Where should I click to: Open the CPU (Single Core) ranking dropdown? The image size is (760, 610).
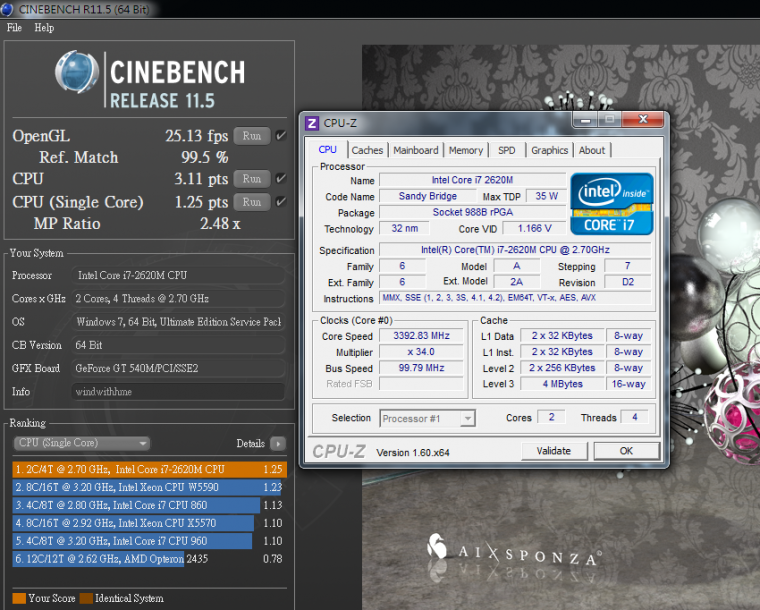click(x=81, y=443)
